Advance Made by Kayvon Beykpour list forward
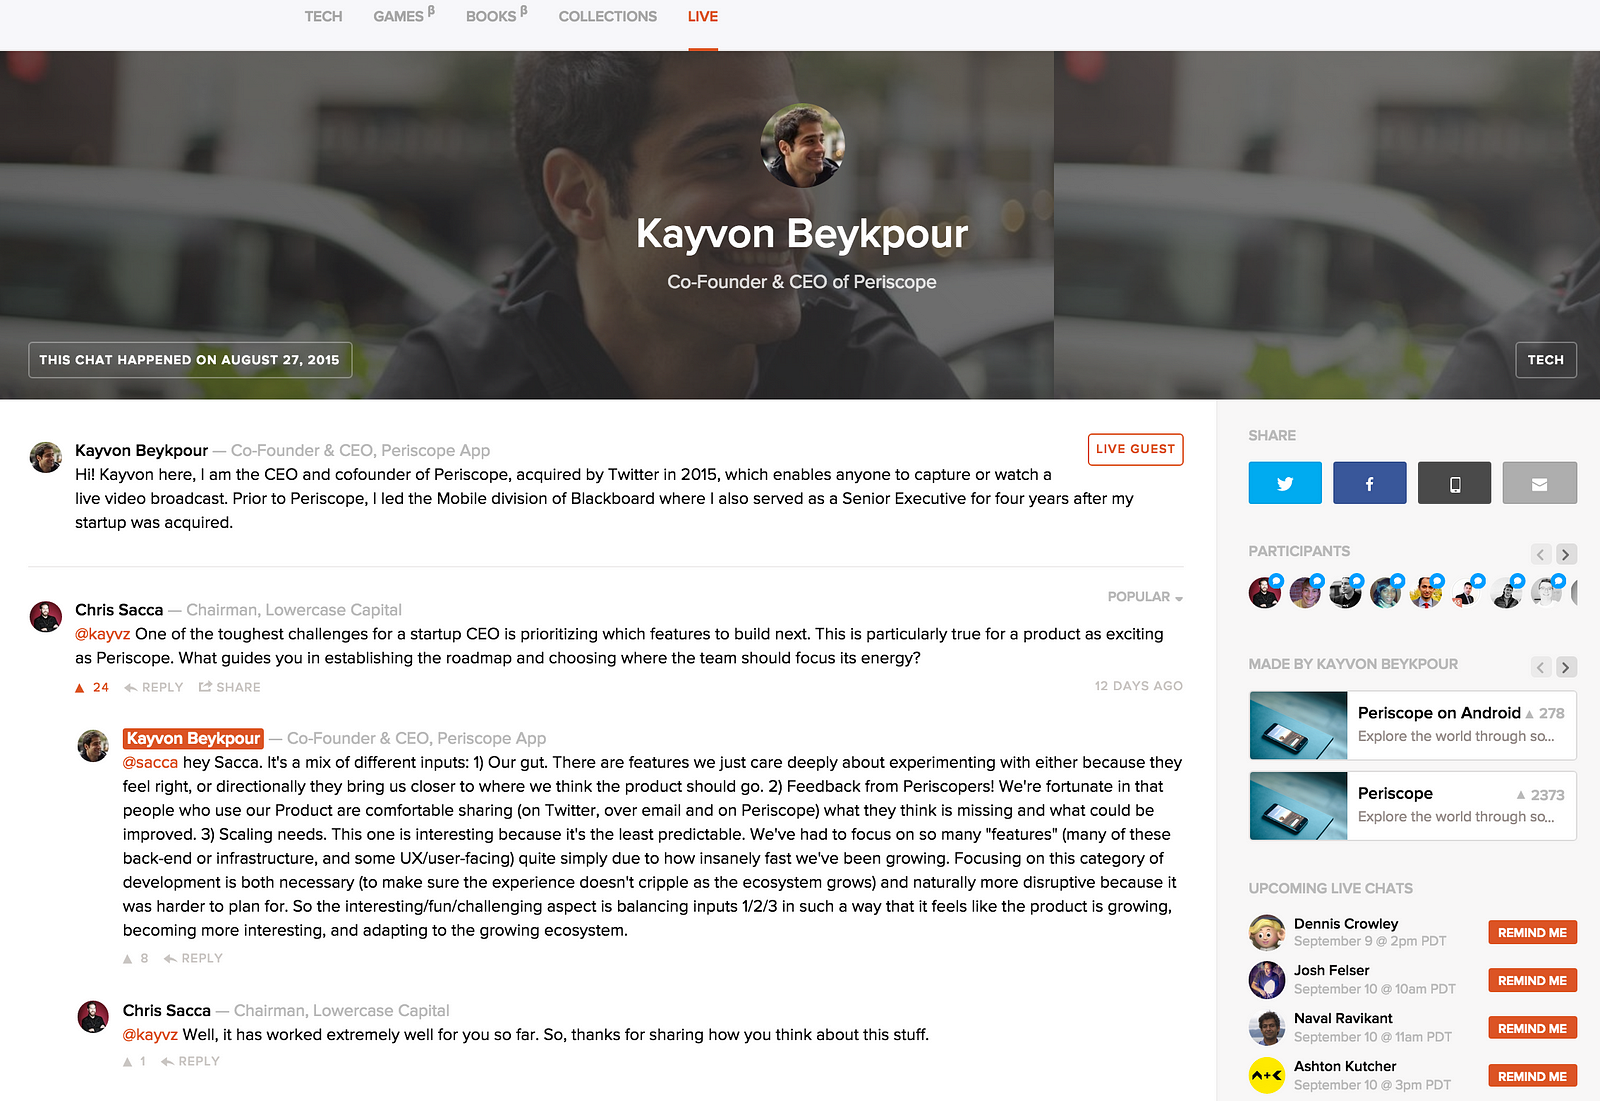 pos(1566,667)
